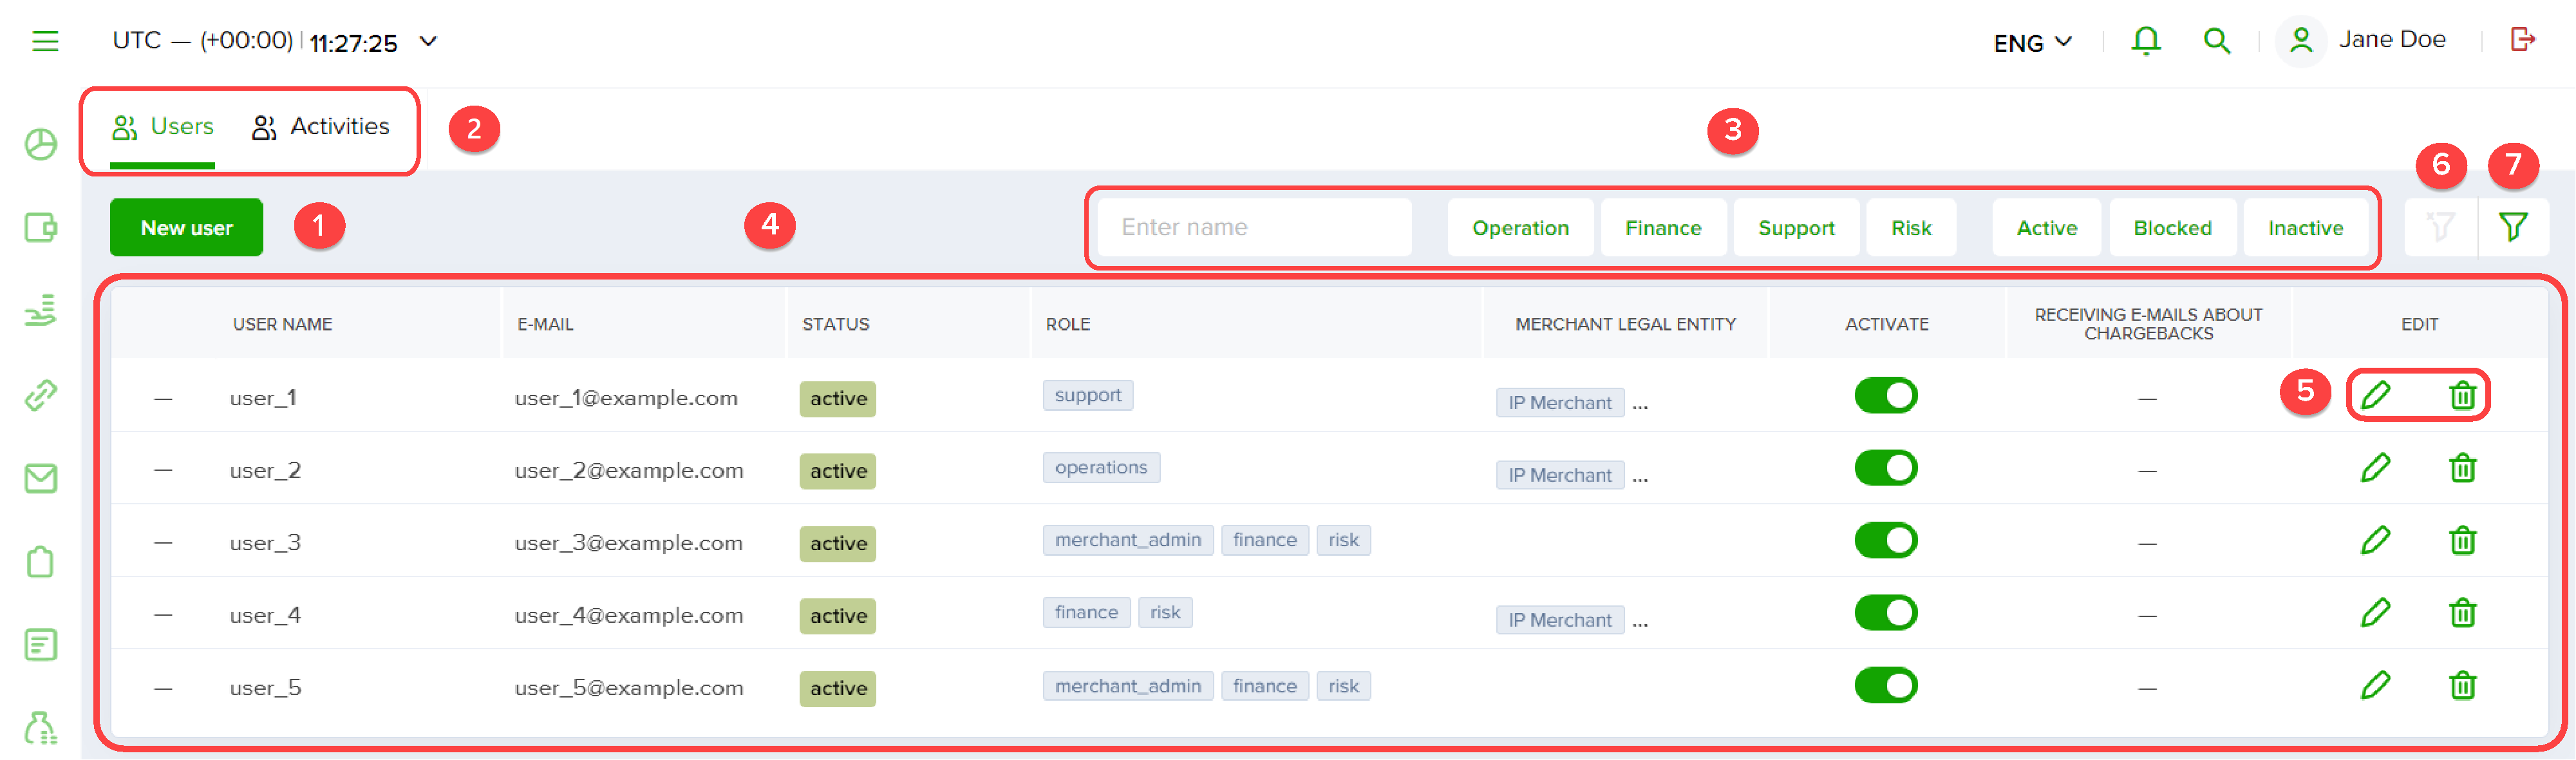This screenshot has height=760, width=2576.
Task: Click the STATUS column header
Action: point(835,324)
